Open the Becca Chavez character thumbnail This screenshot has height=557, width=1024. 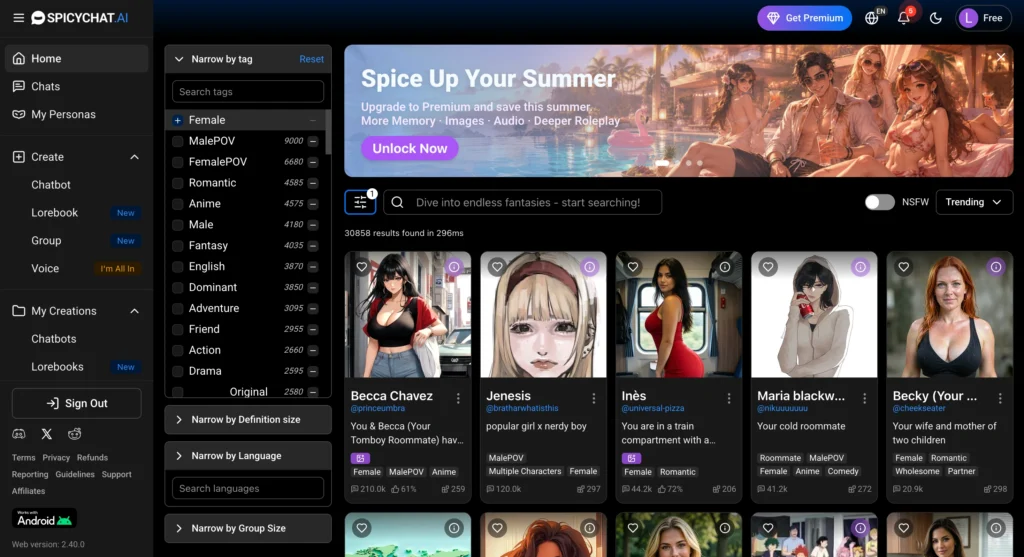point(408,315)
